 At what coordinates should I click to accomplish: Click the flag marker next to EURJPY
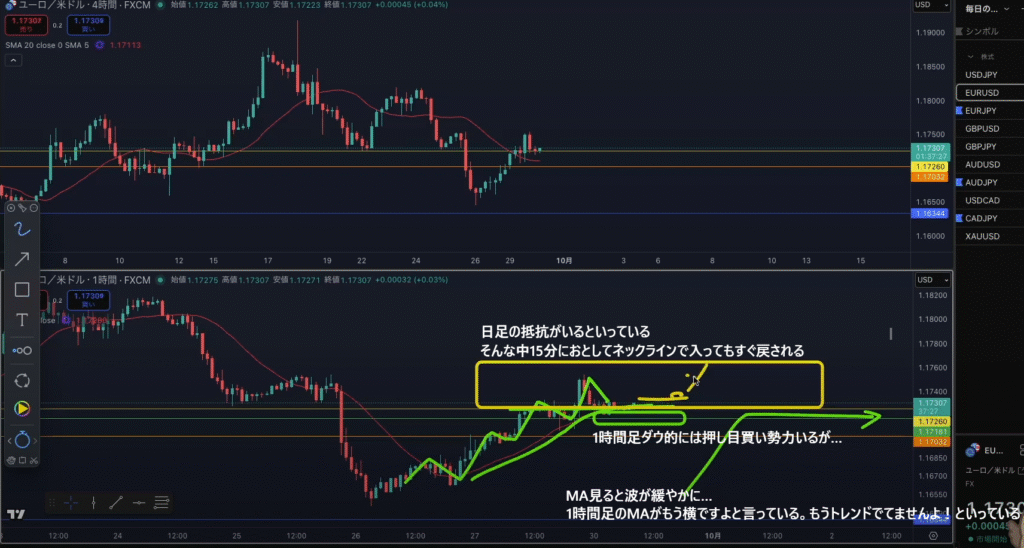(959, 111)
